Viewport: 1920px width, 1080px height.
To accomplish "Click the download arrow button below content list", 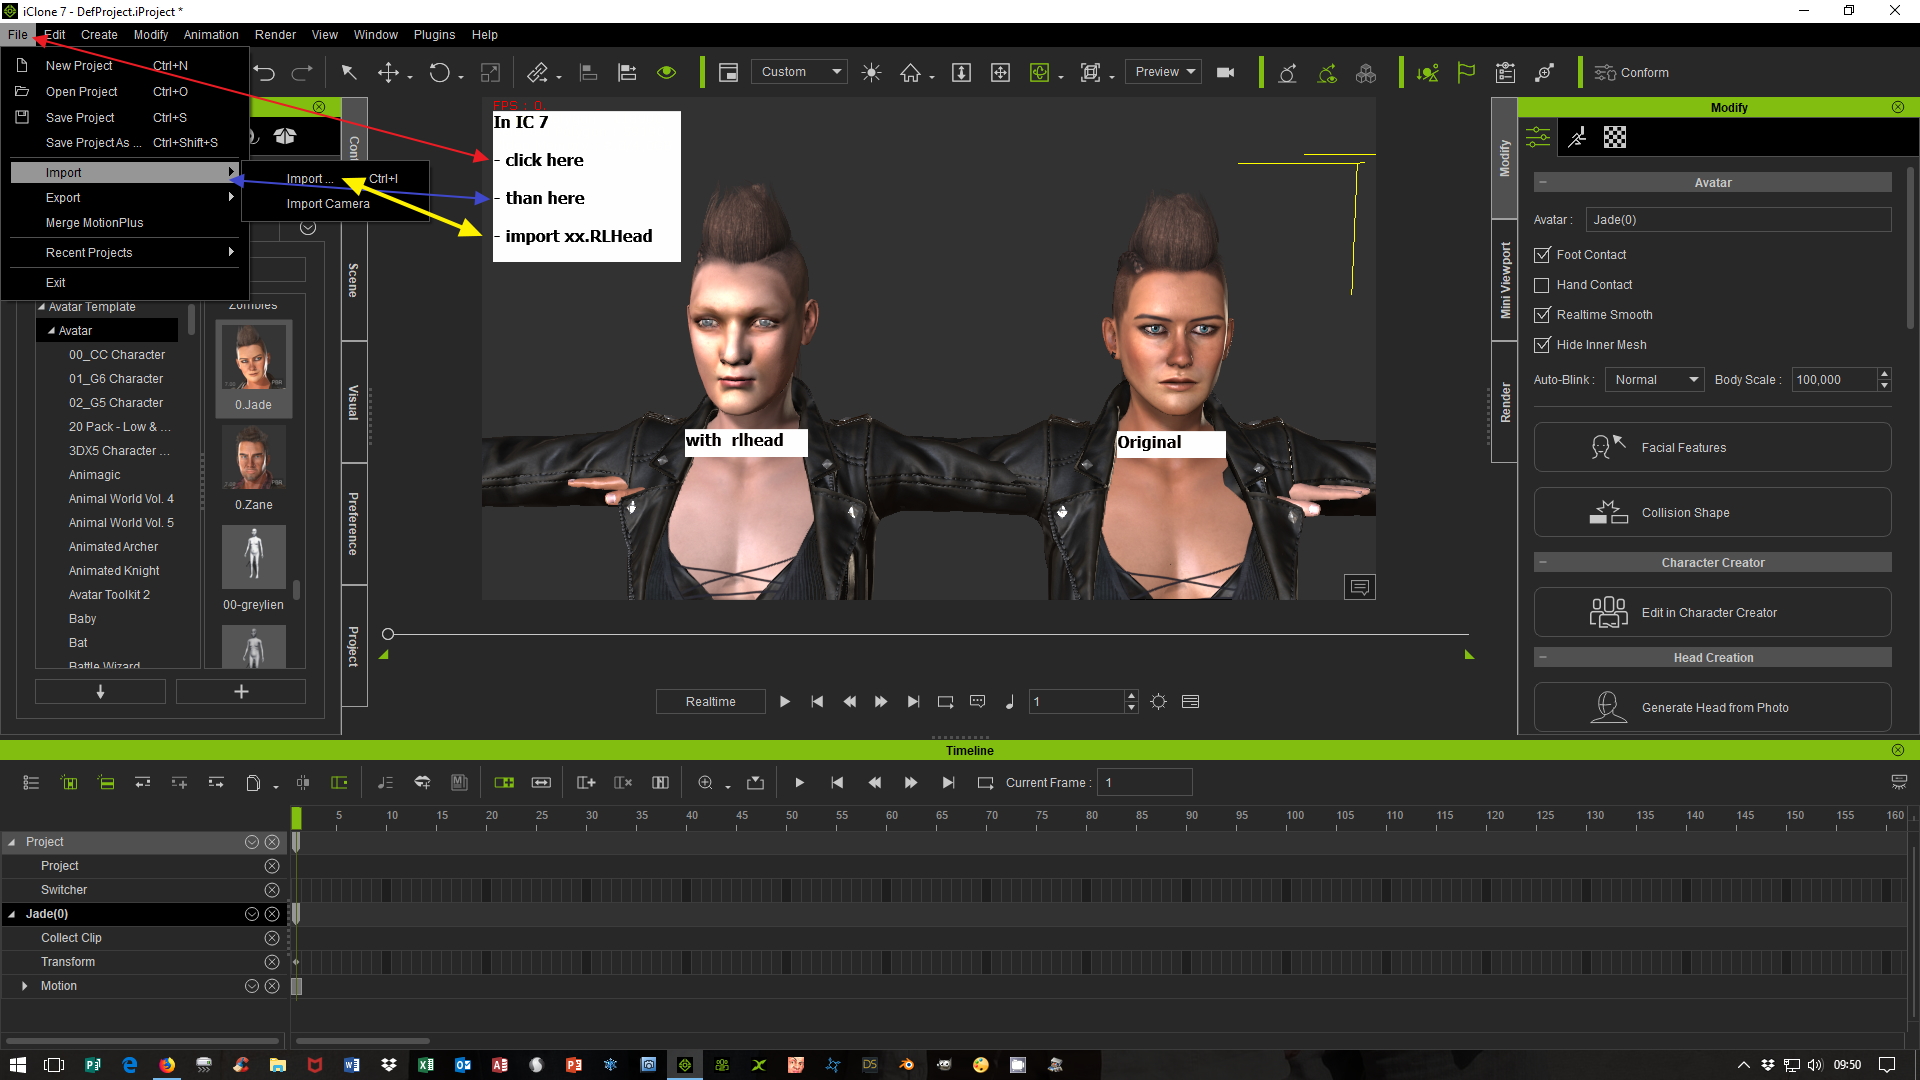I will (x=100, y=692).
